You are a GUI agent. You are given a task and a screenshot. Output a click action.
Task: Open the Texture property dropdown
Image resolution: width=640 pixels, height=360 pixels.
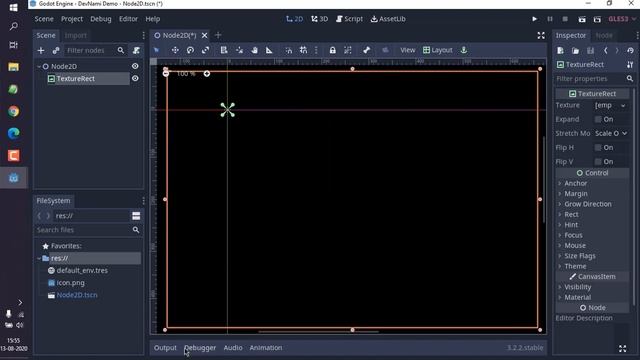pos(610,105)
